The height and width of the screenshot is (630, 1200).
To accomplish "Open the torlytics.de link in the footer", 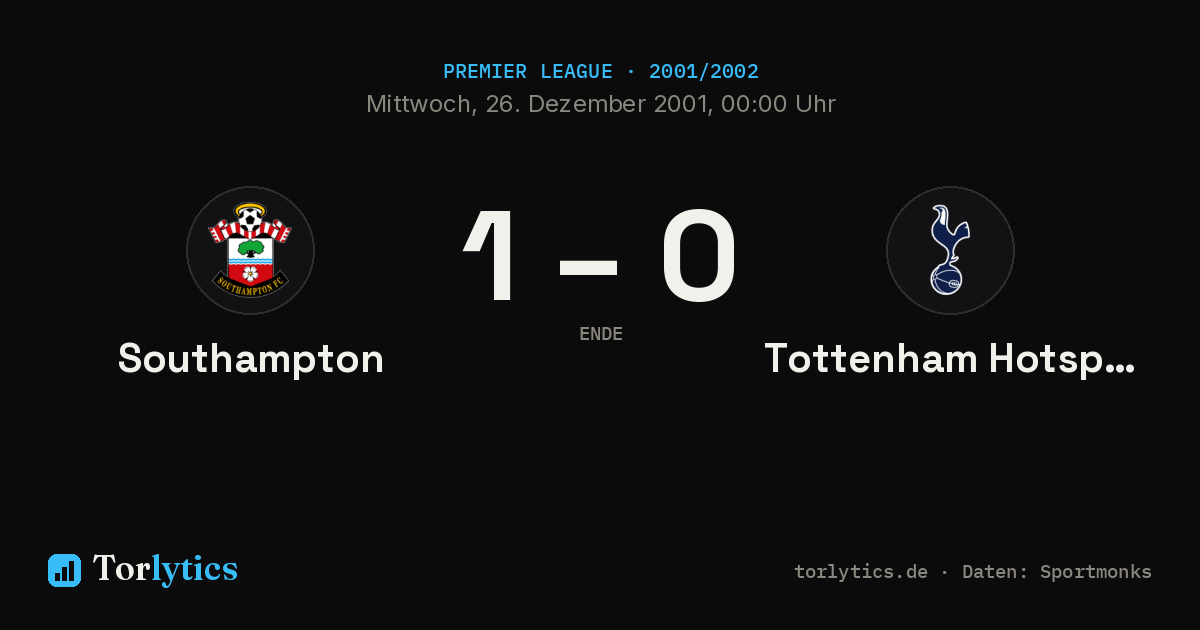I will pos(861,572).
